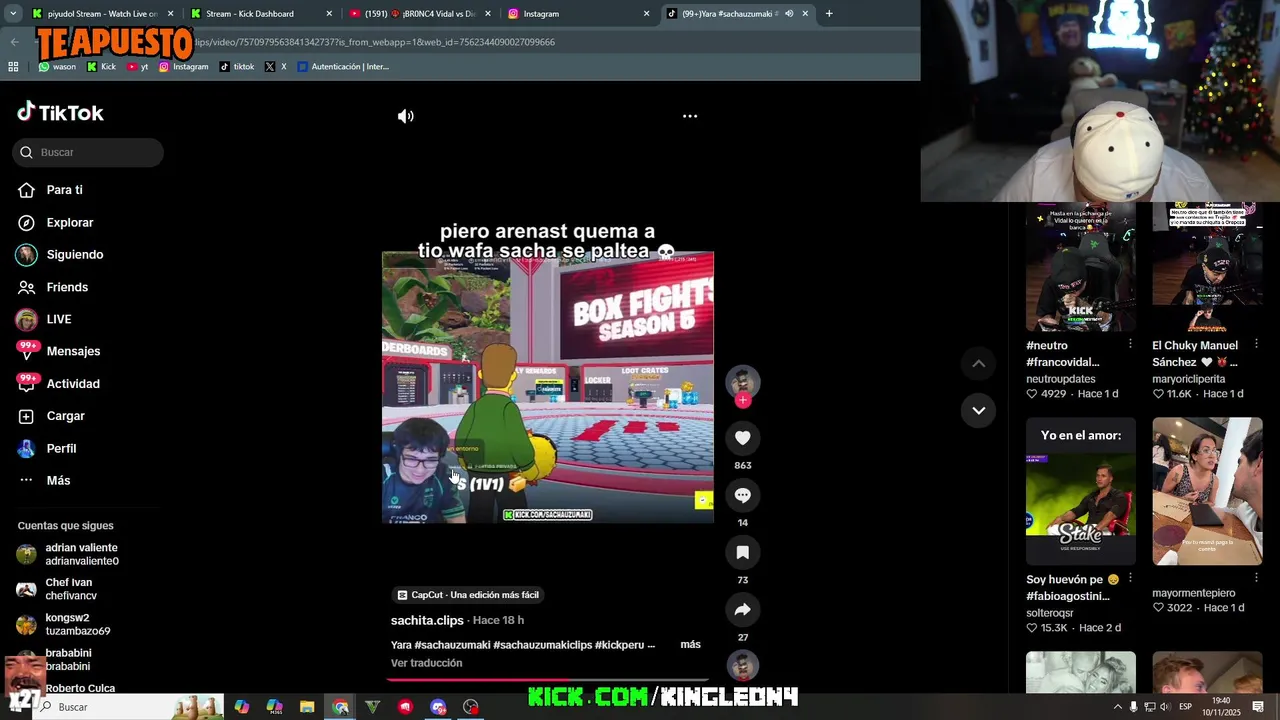The width and height of the screenshot is (1280, 720).
Task: Open the brababini account
Action: pyautogui.click(x=68, y=659)
